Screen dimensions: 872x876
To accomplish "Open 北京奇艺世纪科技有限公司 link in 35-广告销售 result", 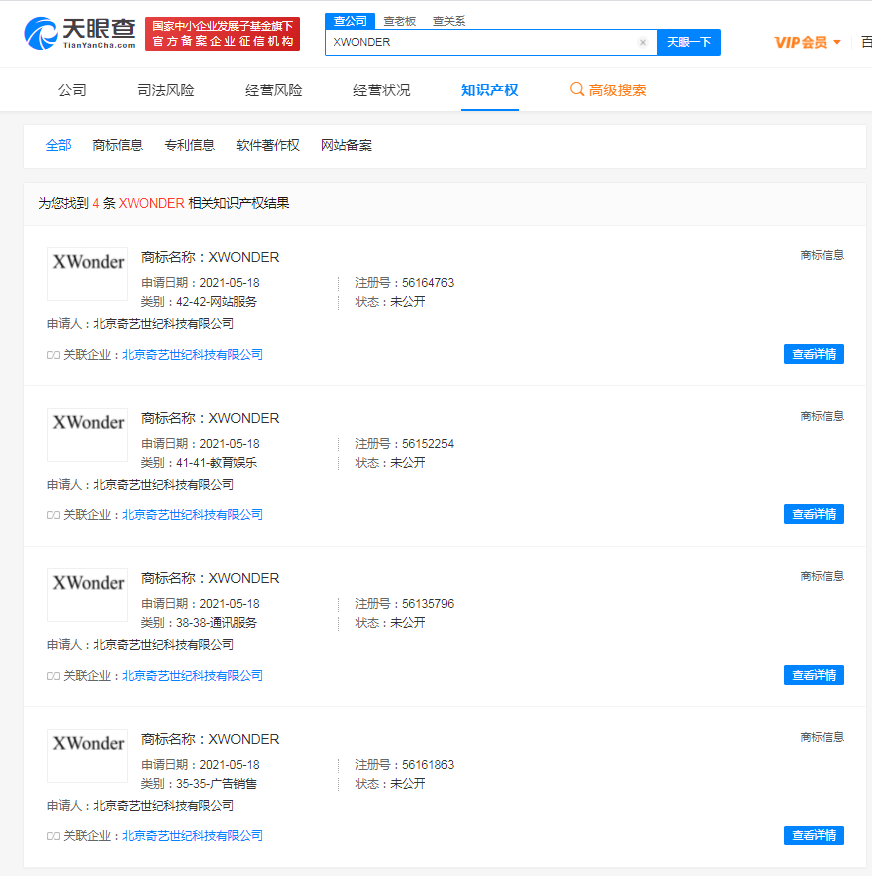I will (x=192, y=836).
